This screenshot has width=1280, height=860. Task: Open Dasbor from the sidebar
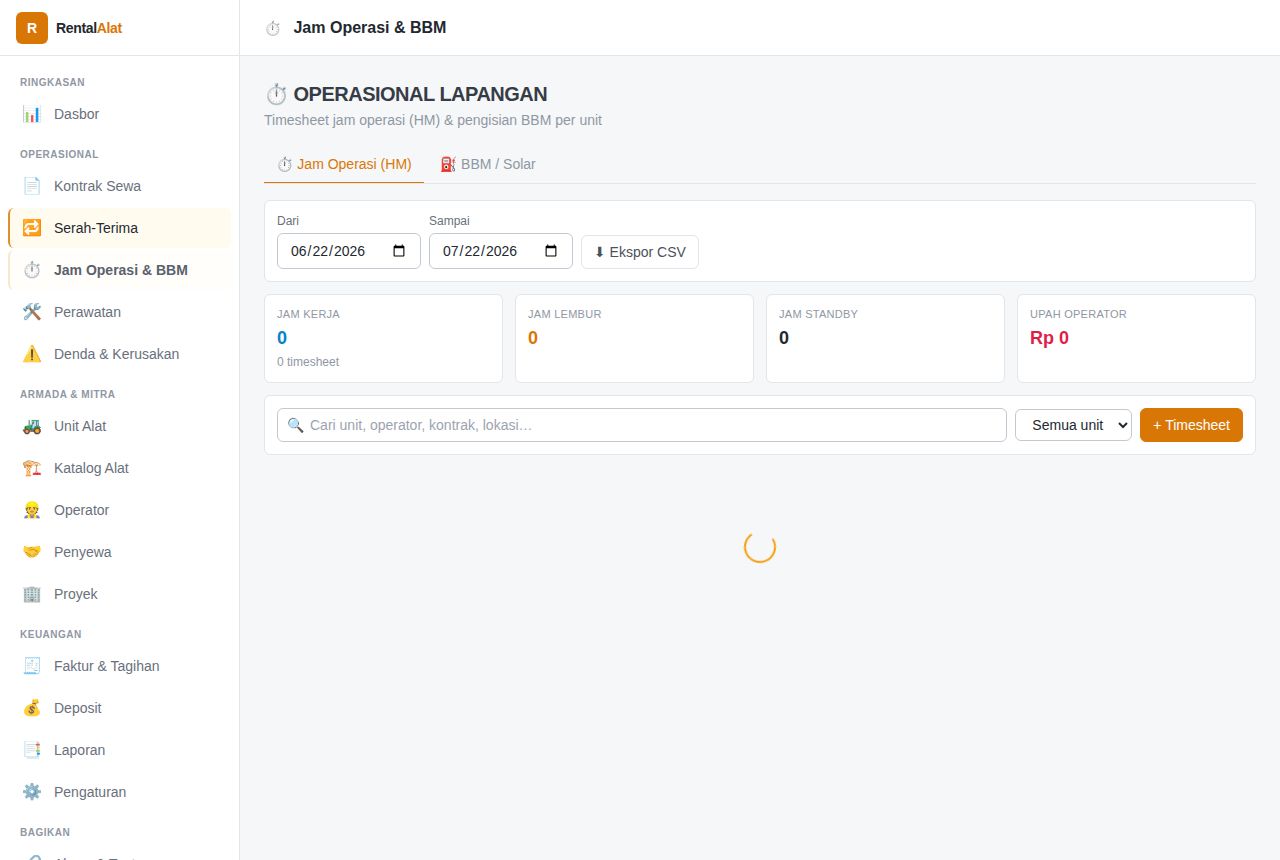tap(120, 114)
